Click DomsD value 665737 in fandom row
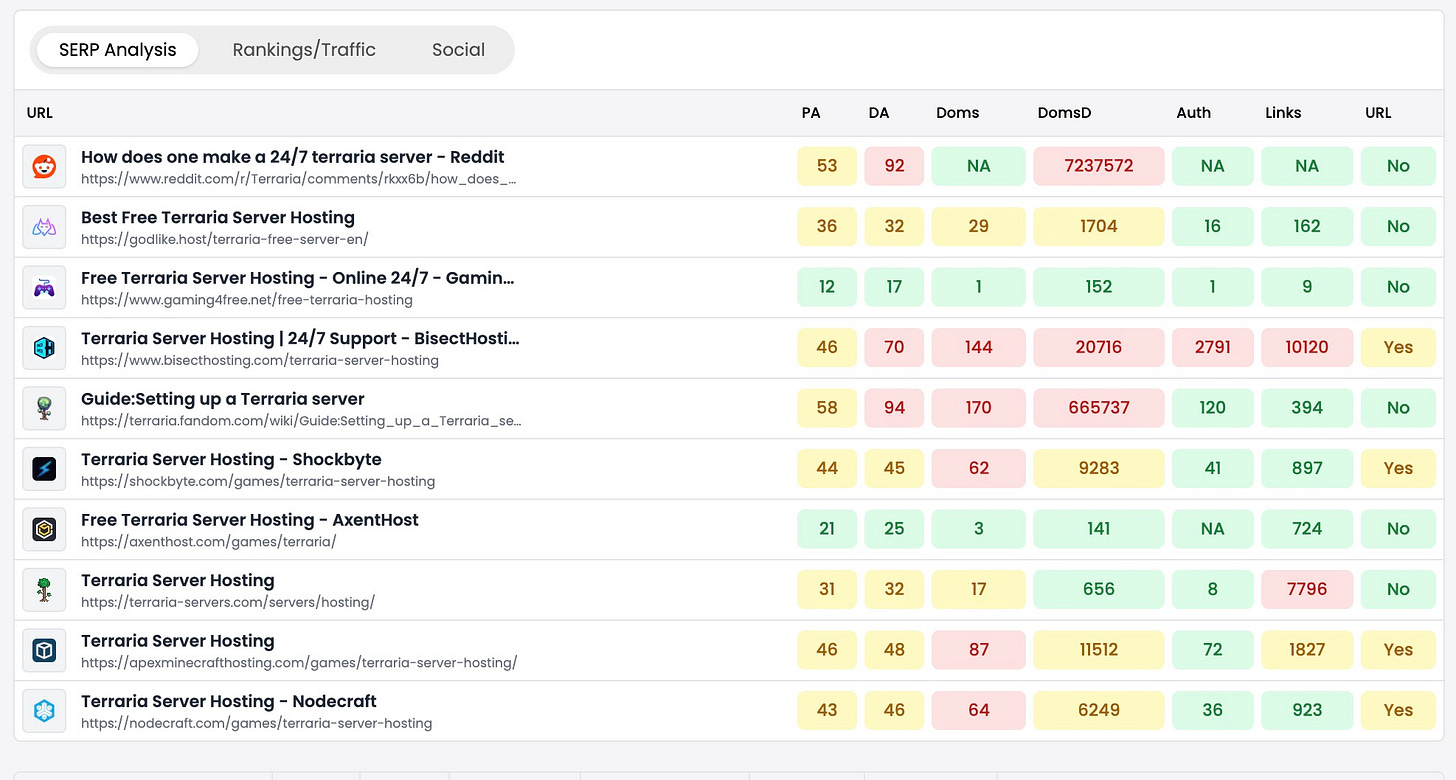The image size is (1456, 780). [1098, 408]
